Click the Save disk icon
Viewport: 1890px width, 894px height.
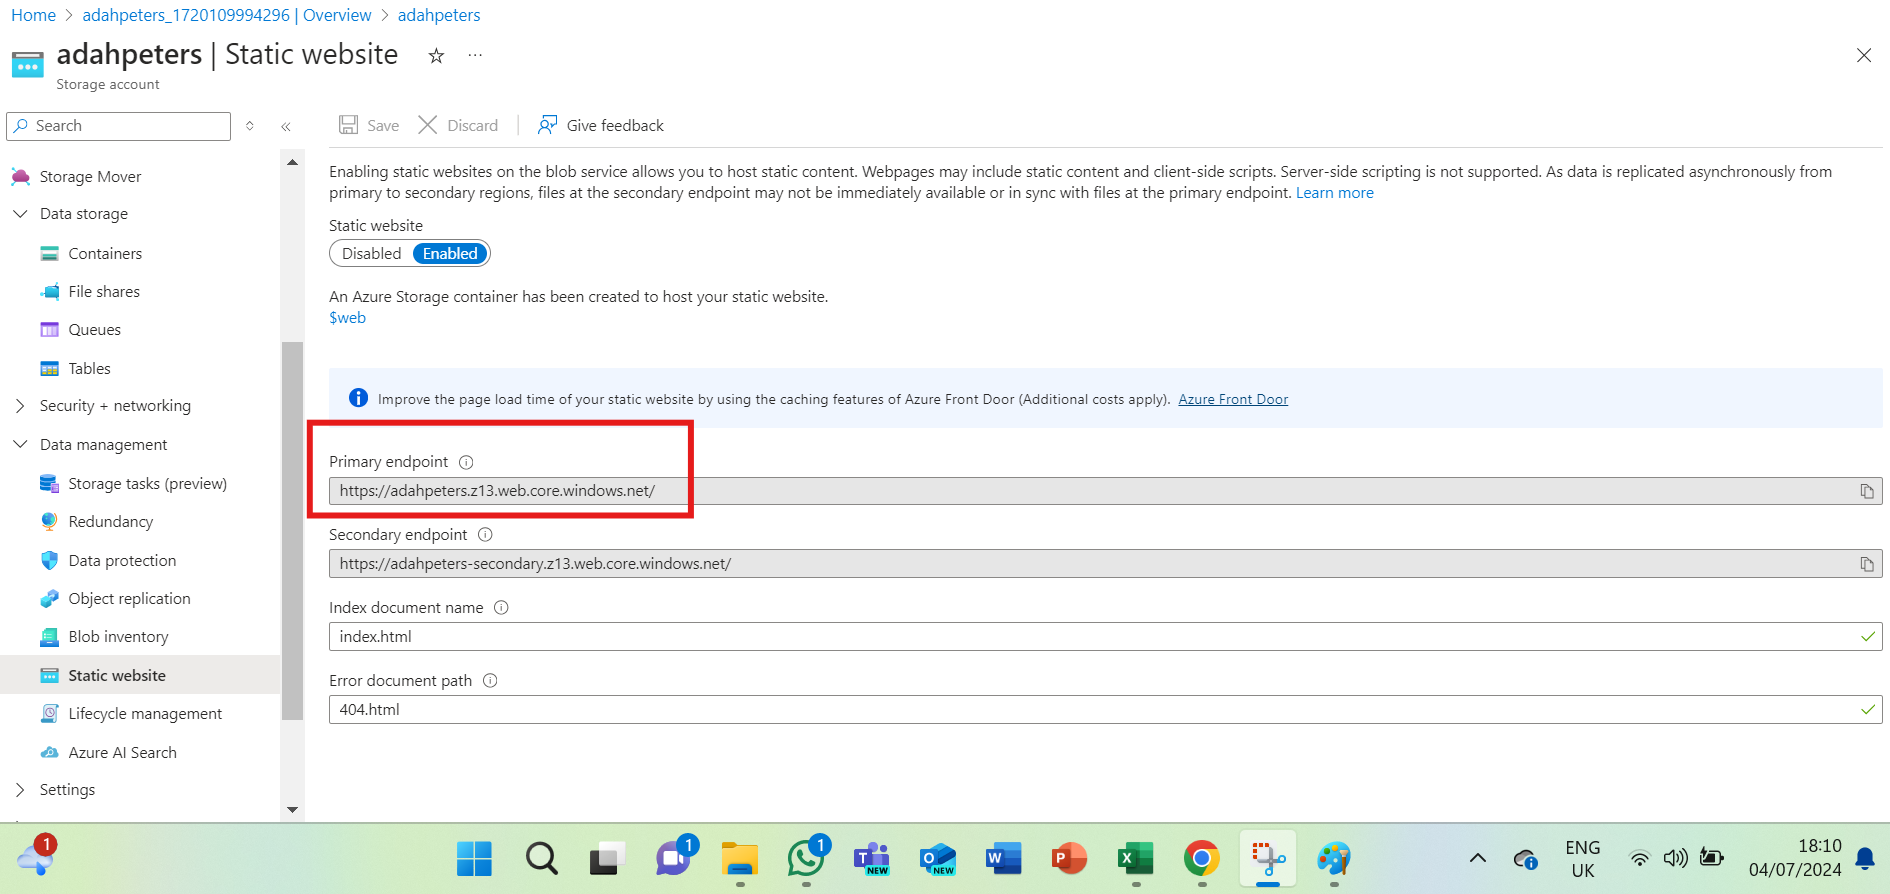point(348,125)
